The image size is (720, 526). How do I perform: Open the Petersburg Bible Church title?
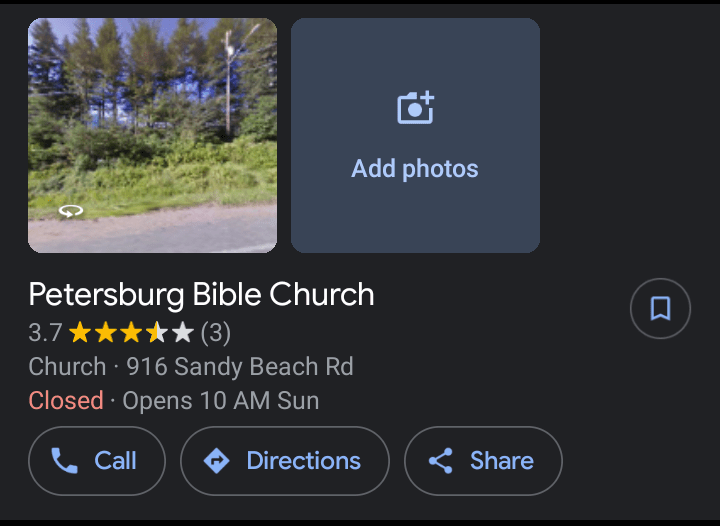point(201,295)
